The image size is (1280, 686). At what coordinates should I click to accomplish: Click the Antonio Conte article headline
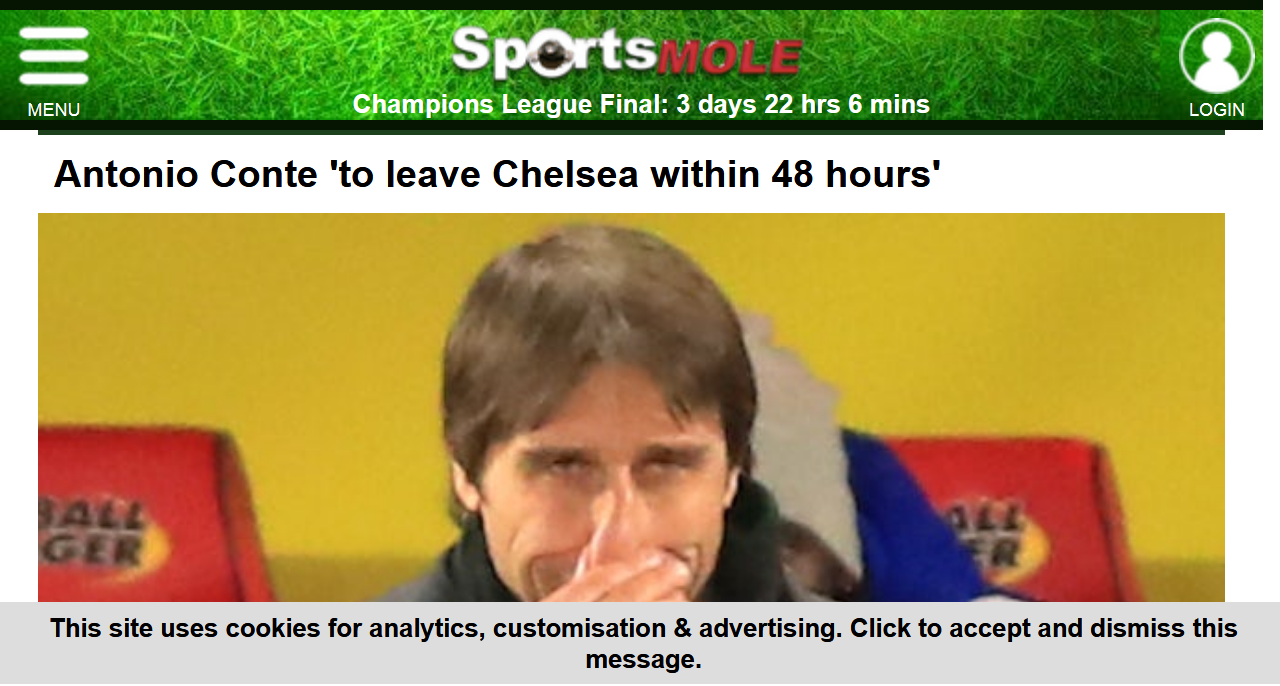[x=497, y=175]
